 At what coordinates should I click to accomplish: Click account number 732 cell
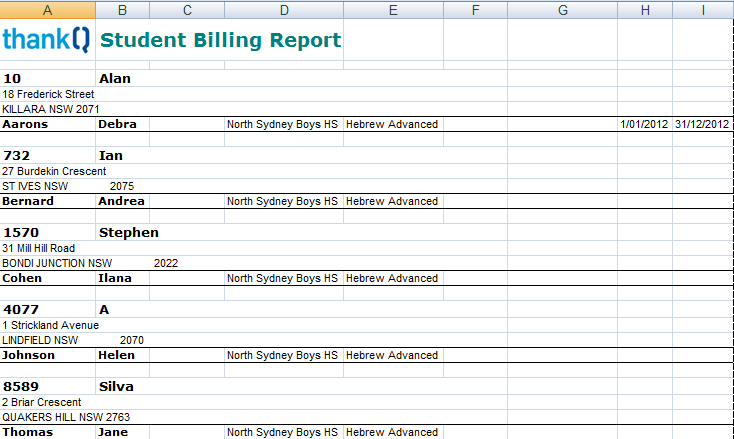[x=17, y=155]
